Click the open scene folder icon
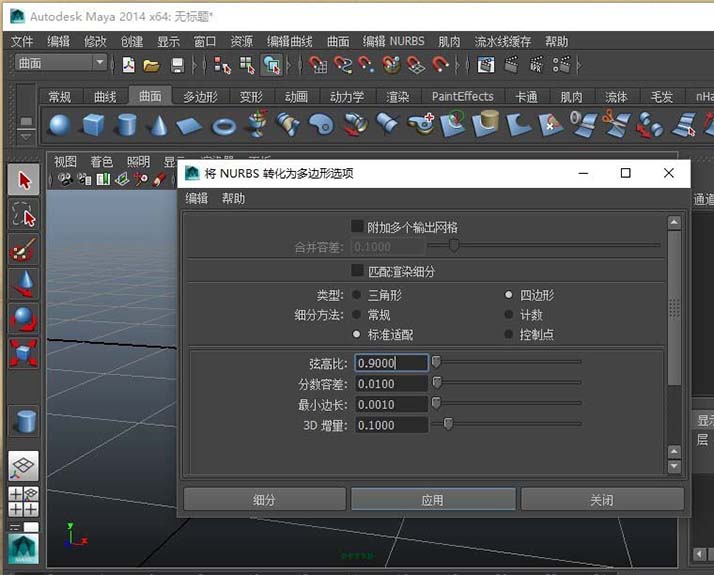 pyautogui.click(x=151, y=65)
